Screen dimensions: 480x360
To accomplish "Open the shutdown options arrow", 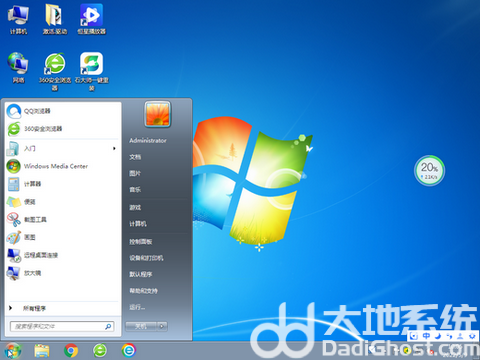I will (x=162, y=326).
